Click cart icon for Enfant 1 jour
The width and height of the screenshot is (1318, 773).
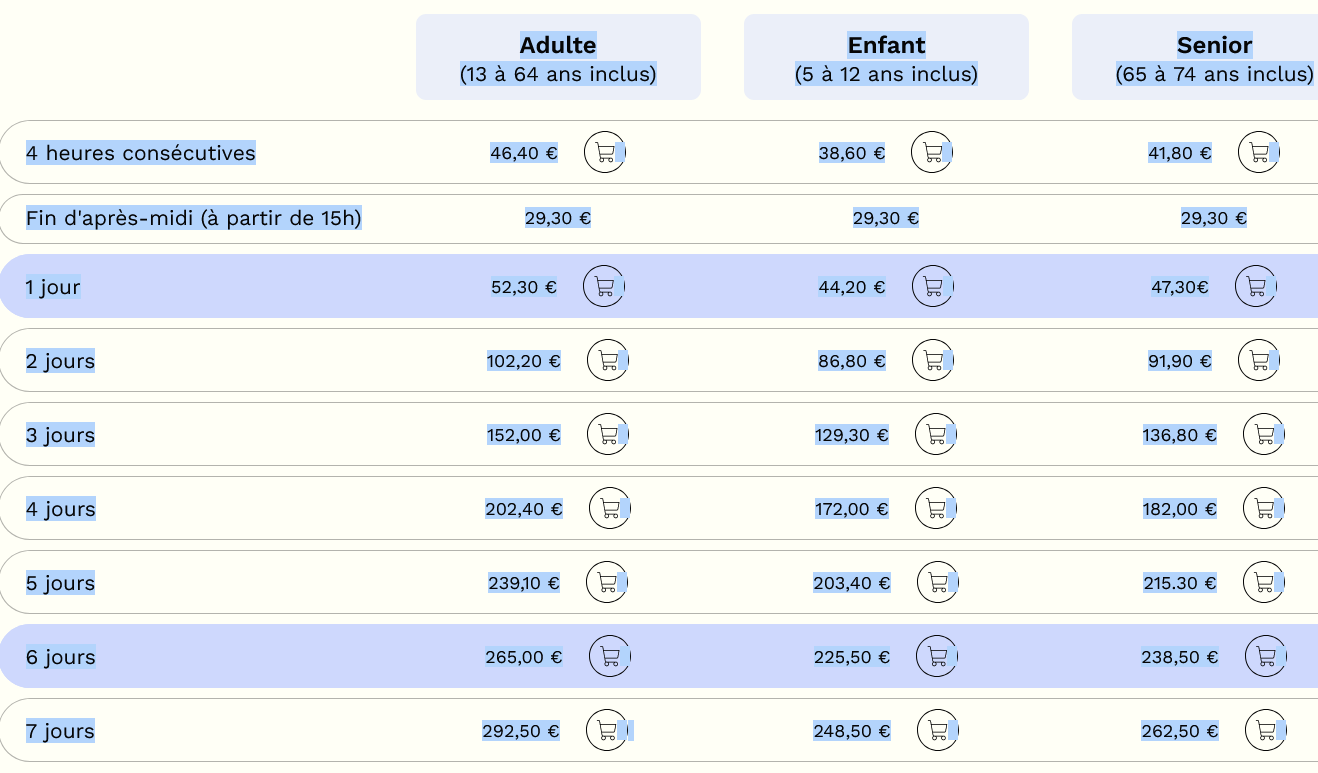pos(932,287)
